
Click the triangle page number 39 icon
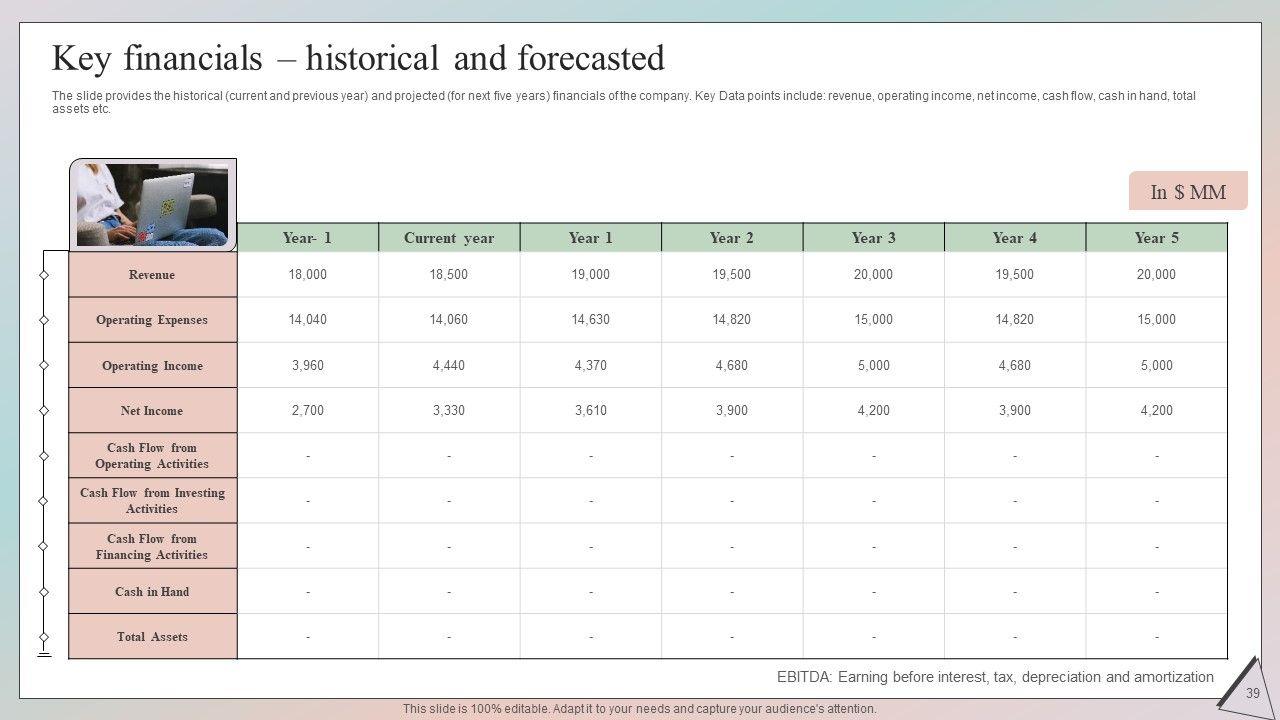click(1240, 686)
